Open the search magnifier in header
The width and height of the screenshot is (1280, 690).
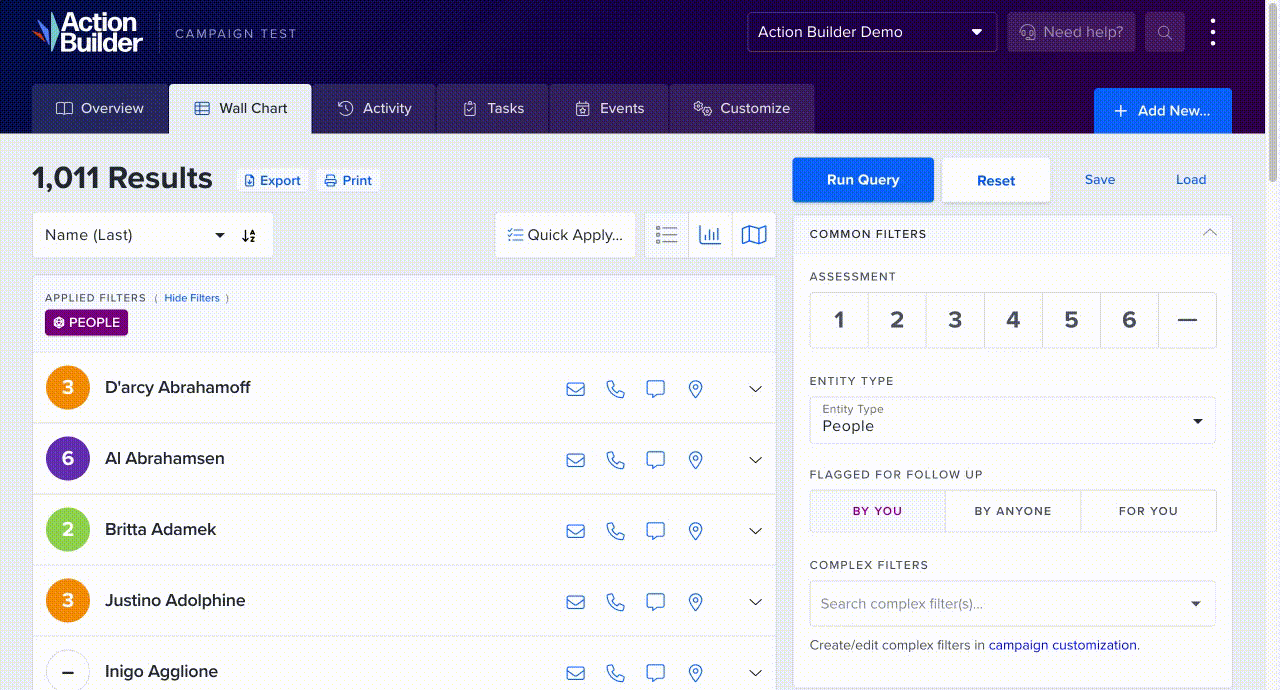(1165, 32)
